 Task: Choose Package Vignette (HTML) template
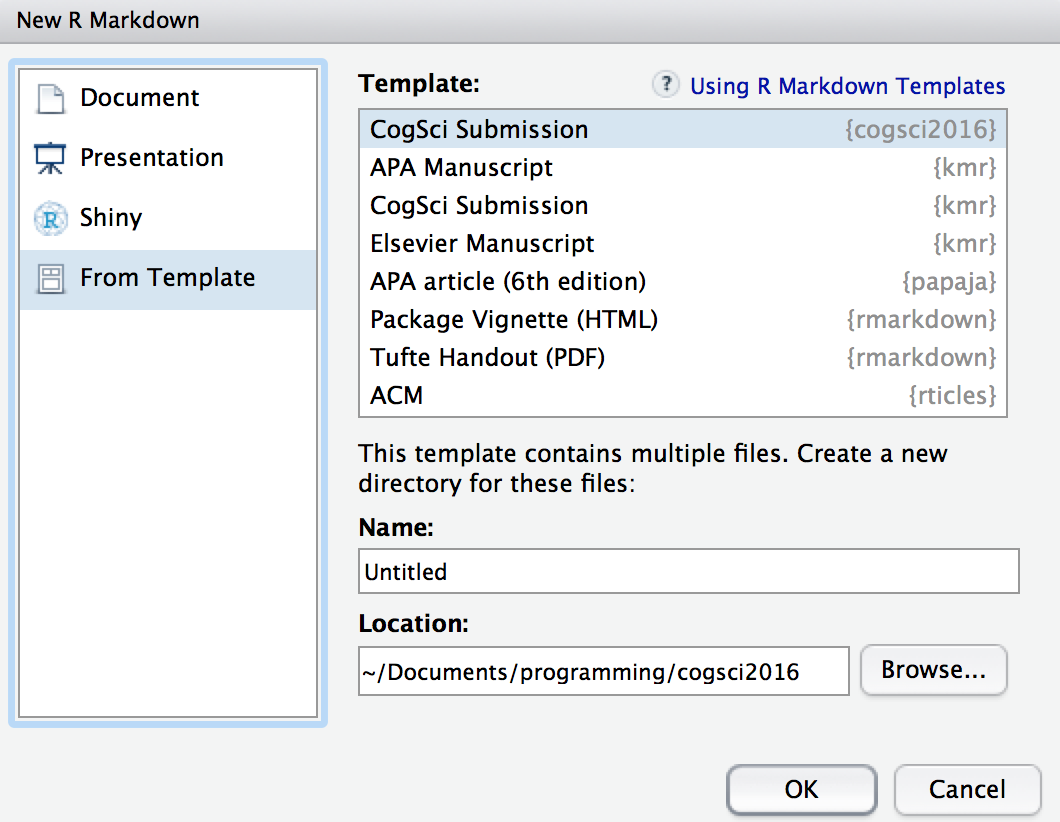tap(683, 318)
